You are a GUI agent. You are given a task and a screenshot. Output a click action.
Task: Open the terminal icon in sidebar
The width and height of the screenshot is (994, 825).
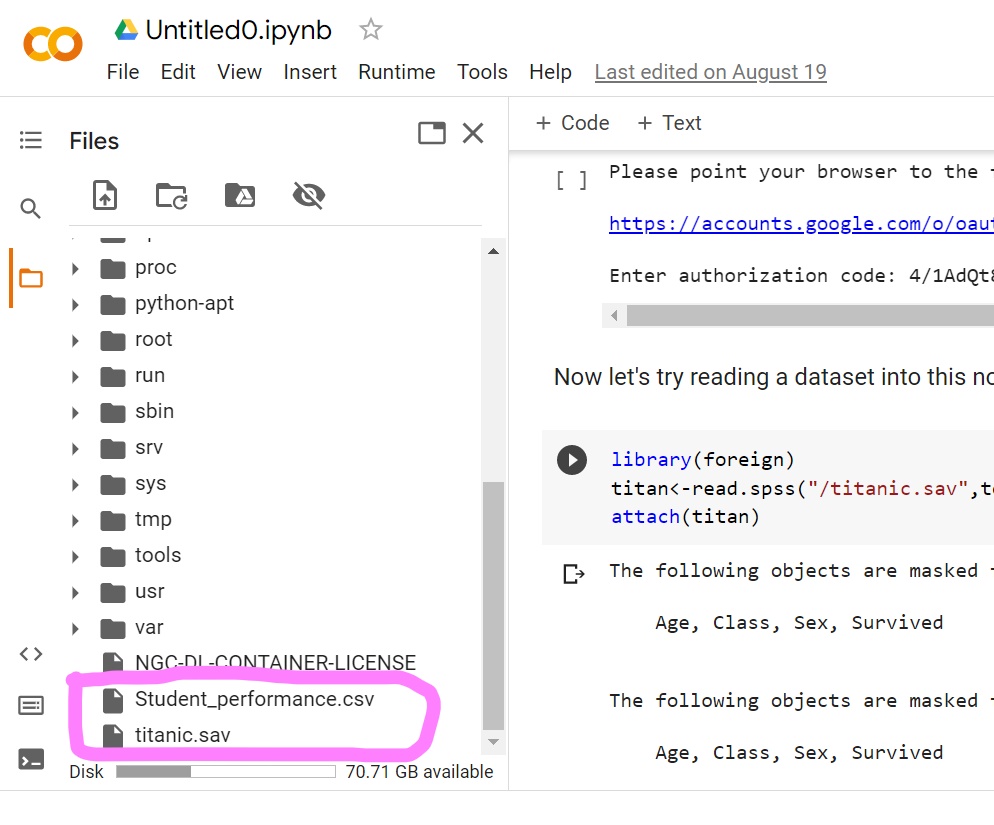(31, 760)
